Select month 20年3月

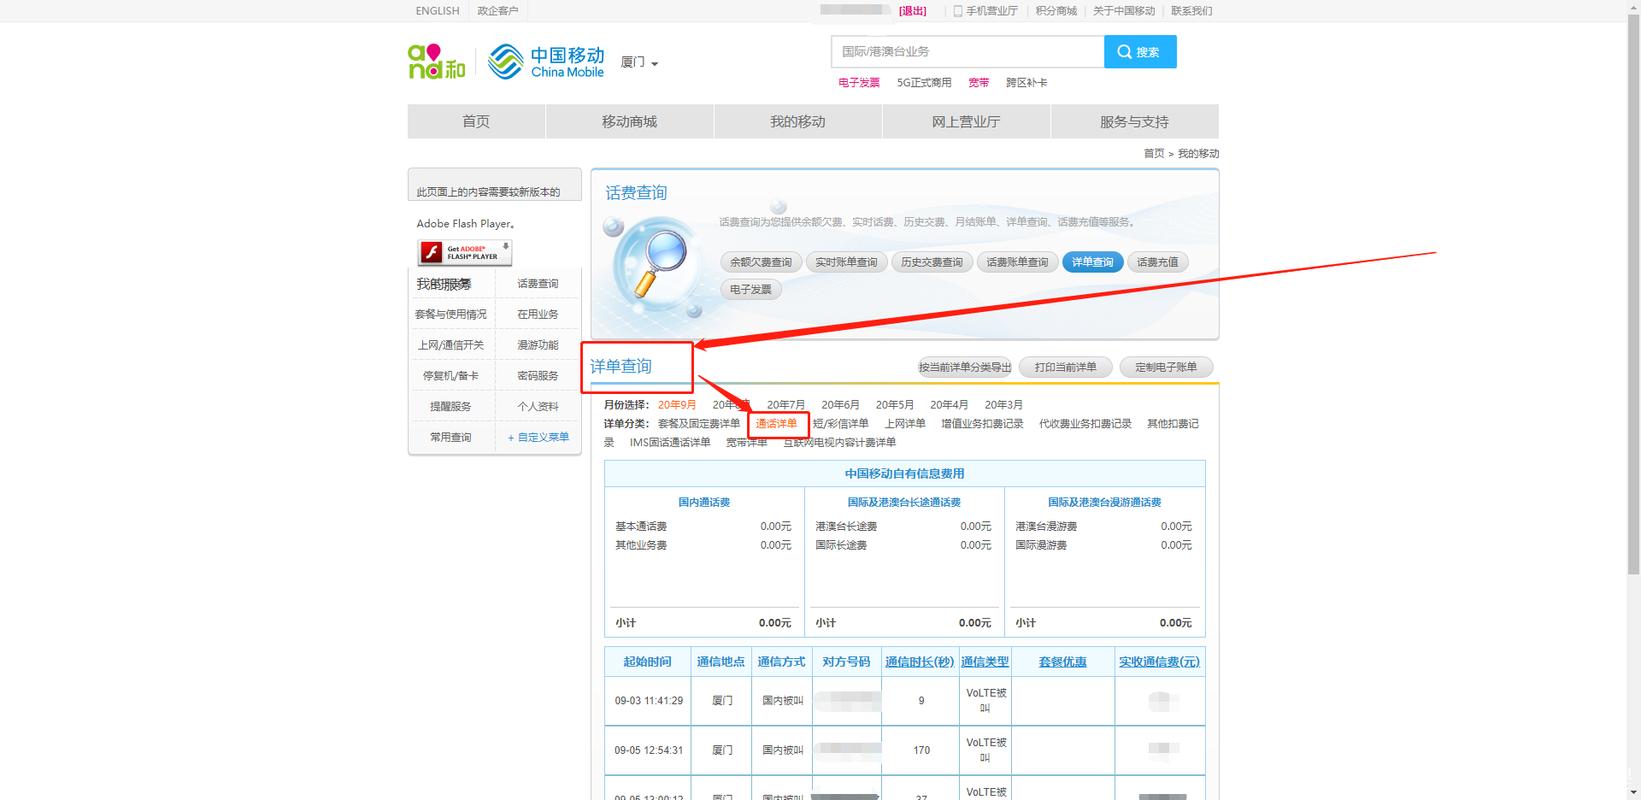click(1004, 405)
